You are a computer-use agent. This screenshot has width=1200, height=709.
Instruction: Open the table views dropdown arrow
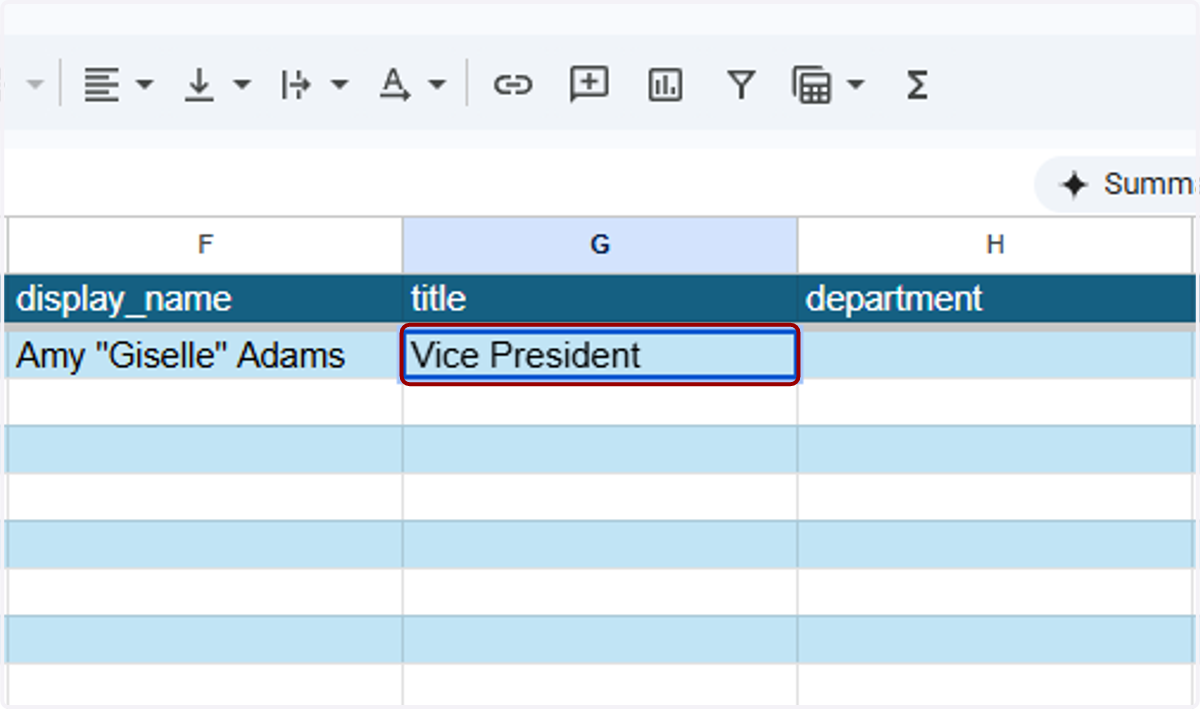click(855, 85)
